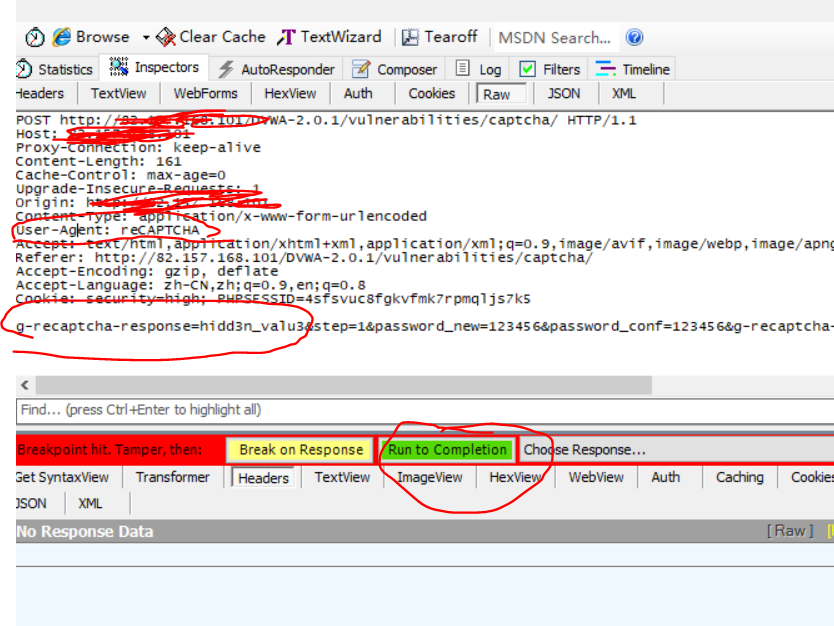Screen dimensions: 834x626
Task: Click the Referer header line
Action: tap(304, 258)
